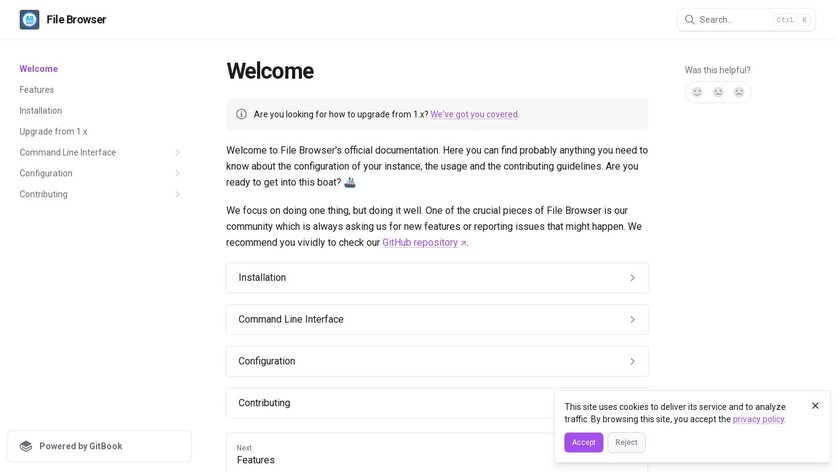This screenshot has width=840, height=472.
Task: Click the sad face feedback icon
Action: (739, 92)
